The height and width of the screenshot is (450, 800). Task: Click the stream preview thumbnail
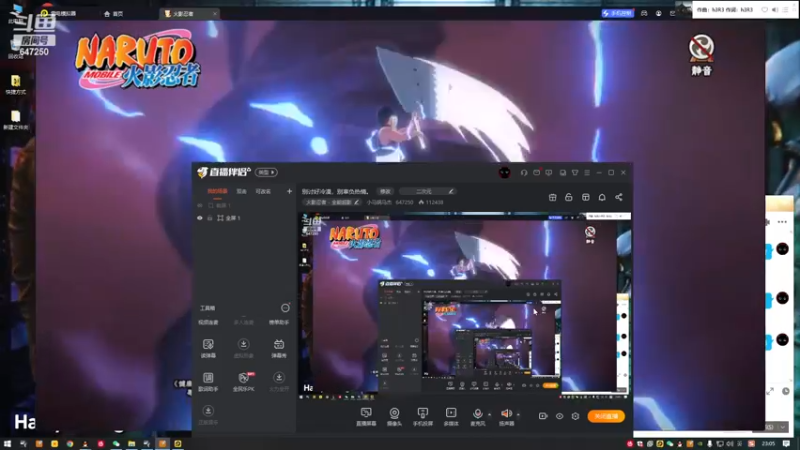[465, 306]
